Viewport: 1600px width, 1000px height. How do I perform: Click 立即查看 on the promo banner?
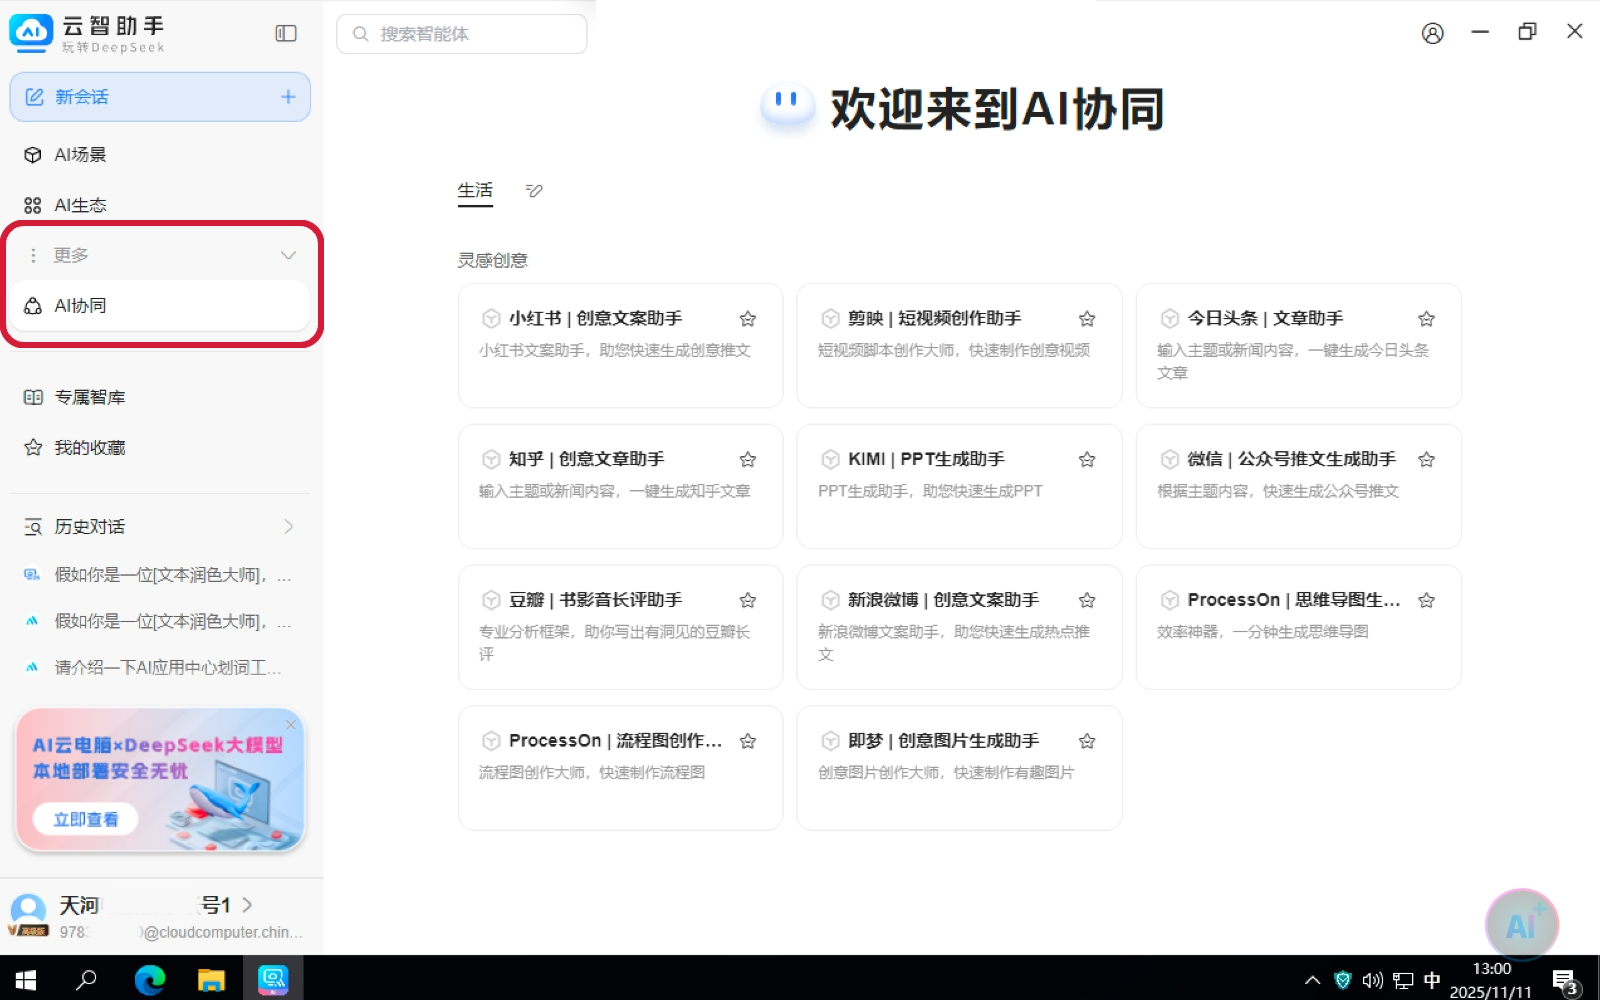86,820
